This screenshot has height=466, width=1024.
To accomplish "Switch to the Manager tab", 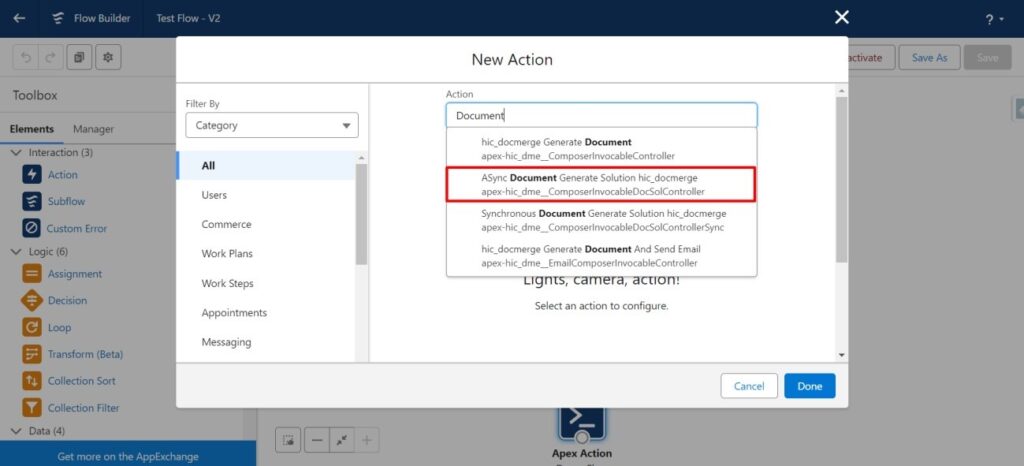I will click(x=93, y=129).
